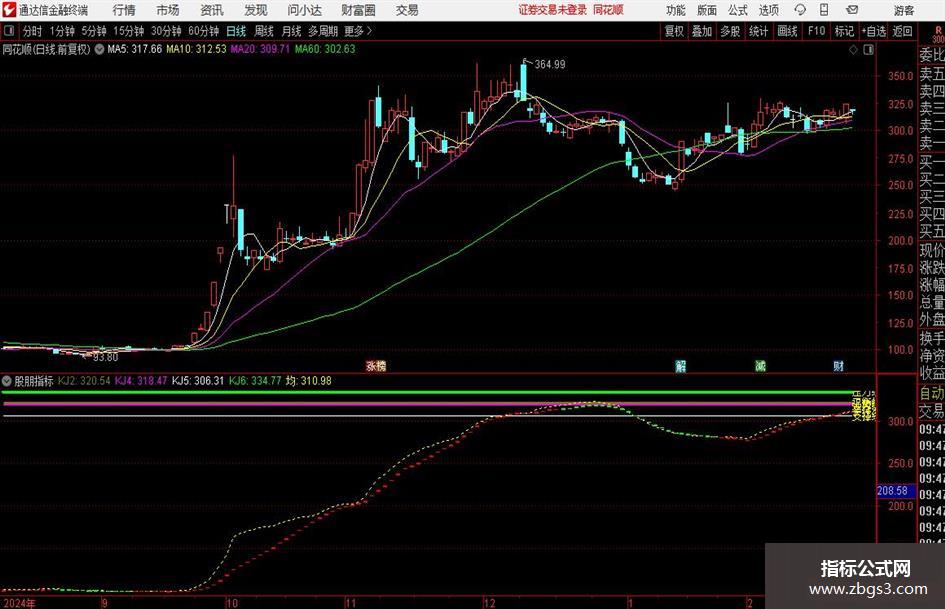Open the 行情 menu
The width and height of the screenshot is (945, 609).
124,10
